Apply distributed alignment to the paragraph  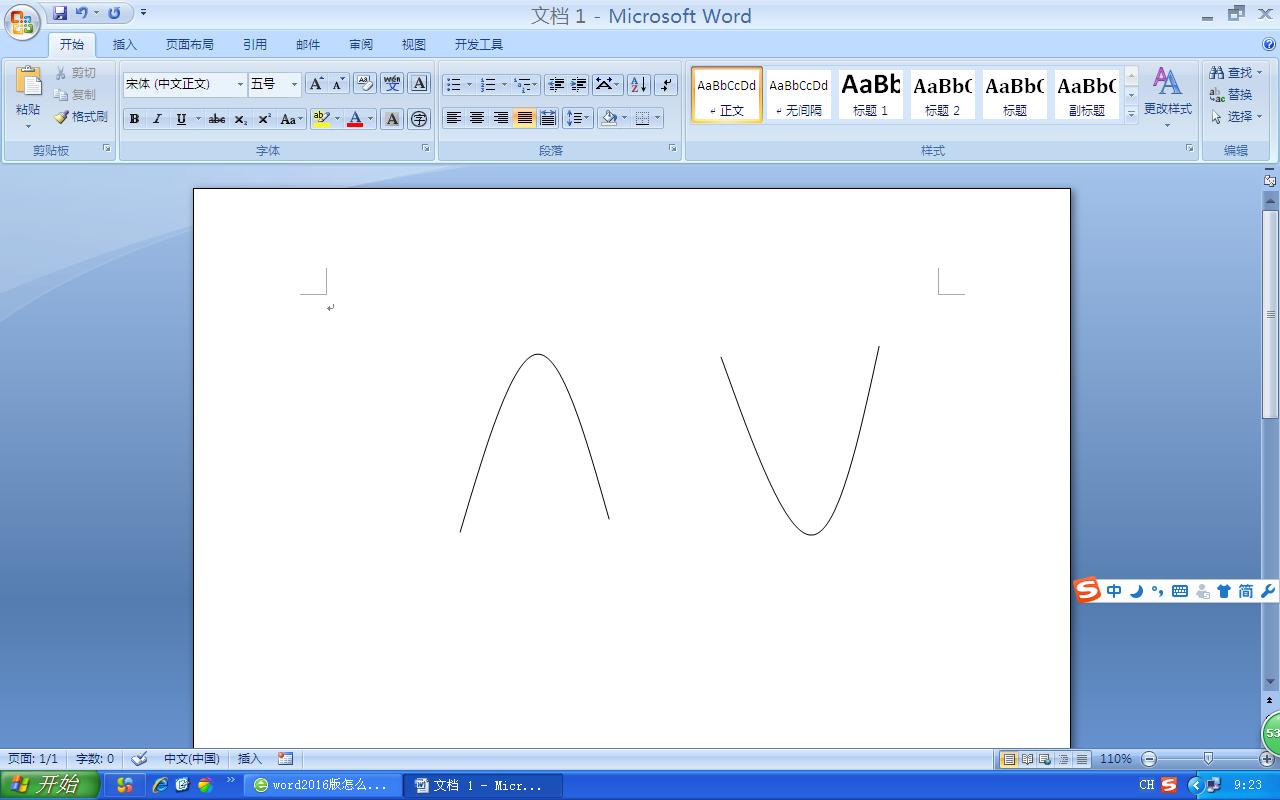(x=547, y=118)
